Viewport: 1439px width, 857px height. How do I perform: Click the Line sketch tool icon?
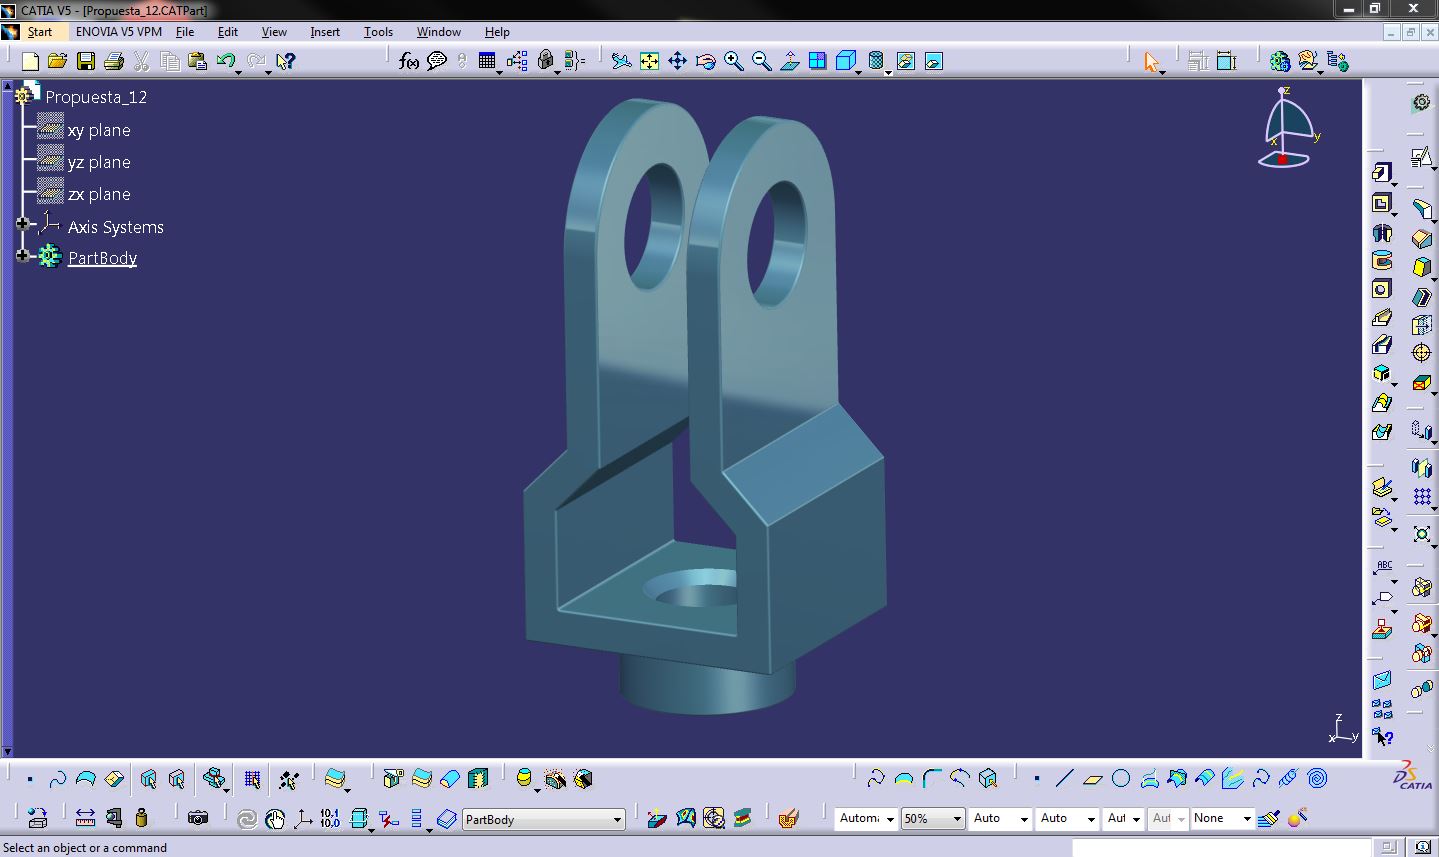pyautogui.click(x=1064, y=778)
